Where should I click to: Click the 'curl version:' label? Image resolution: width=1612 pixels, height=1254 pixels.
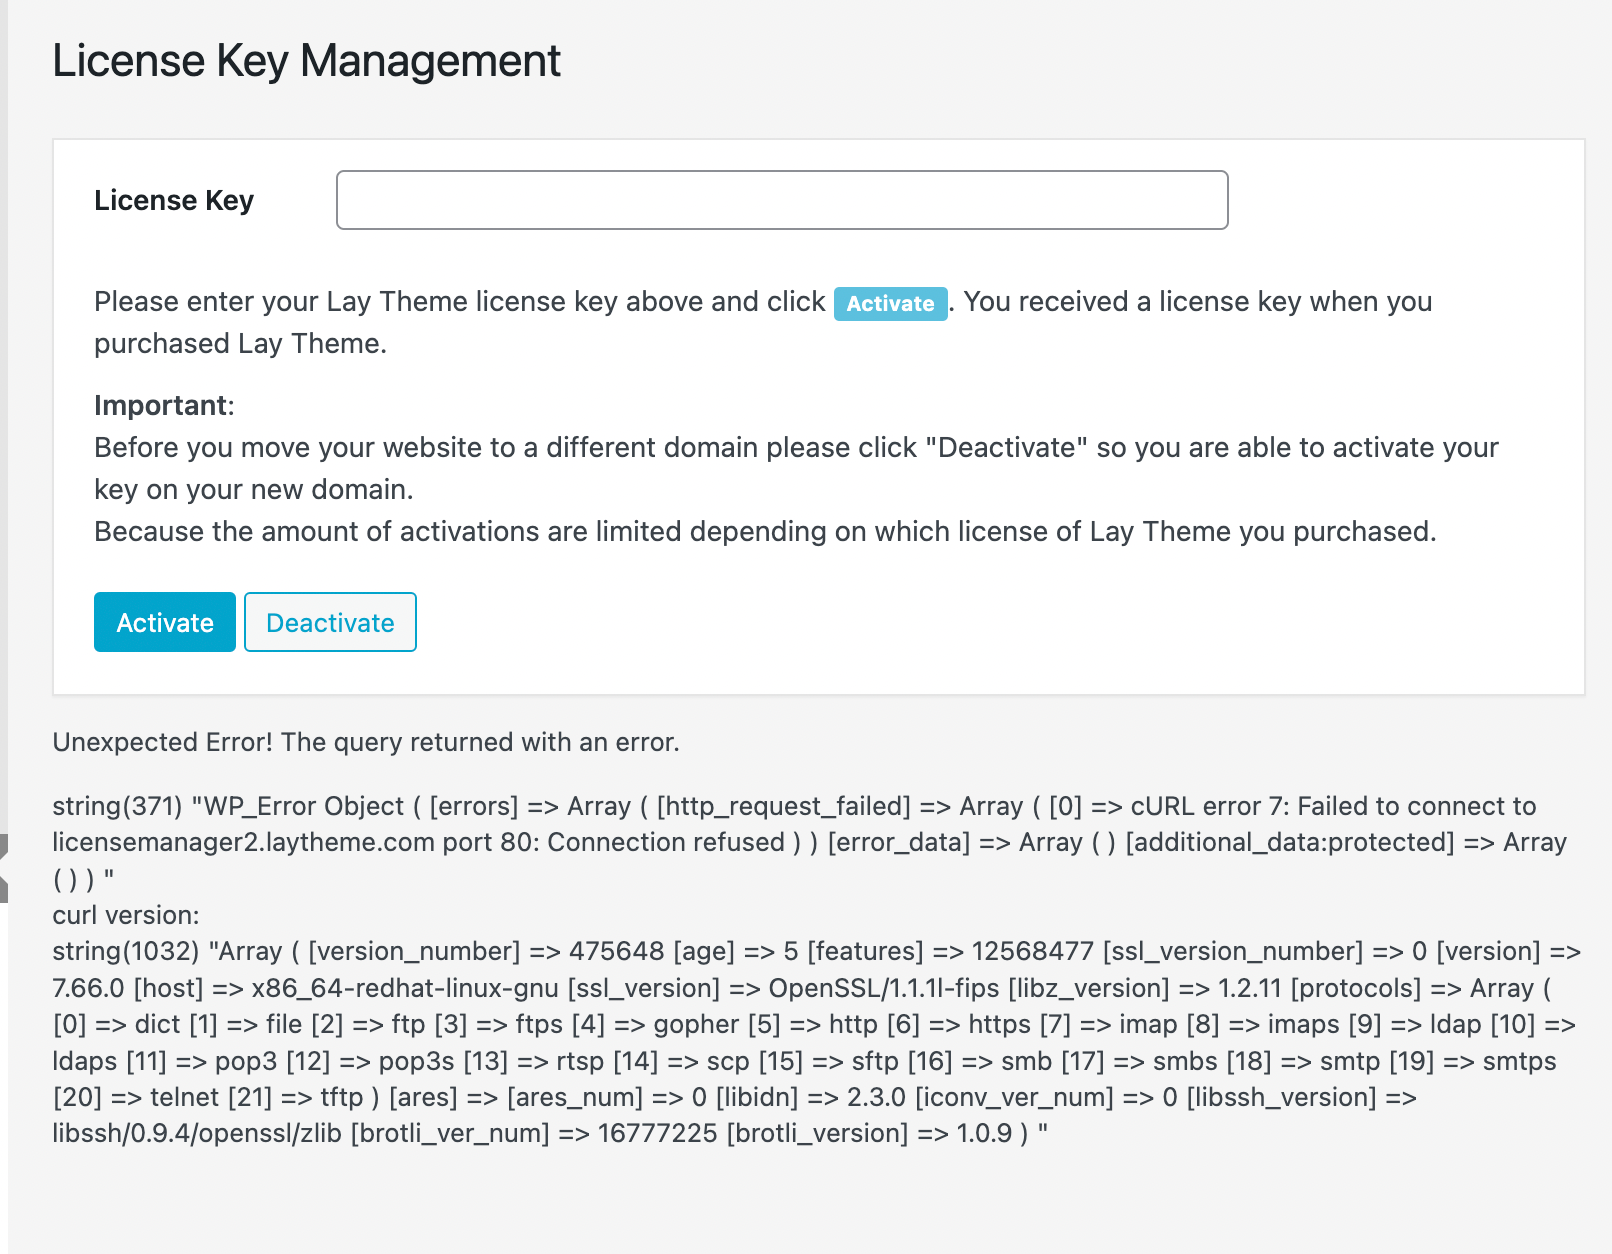click(x=126, y=915)
